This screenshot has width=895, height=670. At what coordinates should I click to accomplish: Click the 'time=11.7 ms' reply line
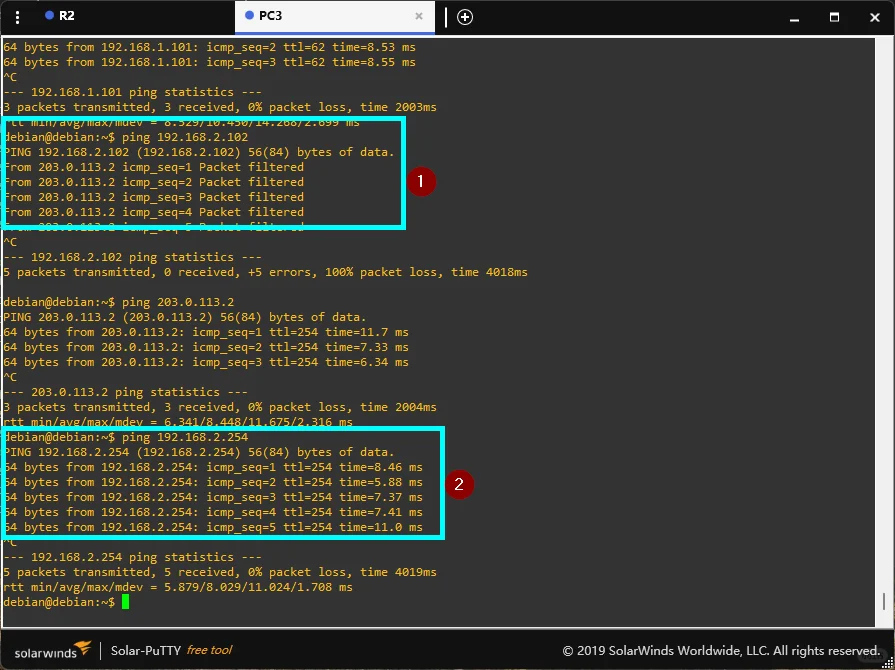206,332
